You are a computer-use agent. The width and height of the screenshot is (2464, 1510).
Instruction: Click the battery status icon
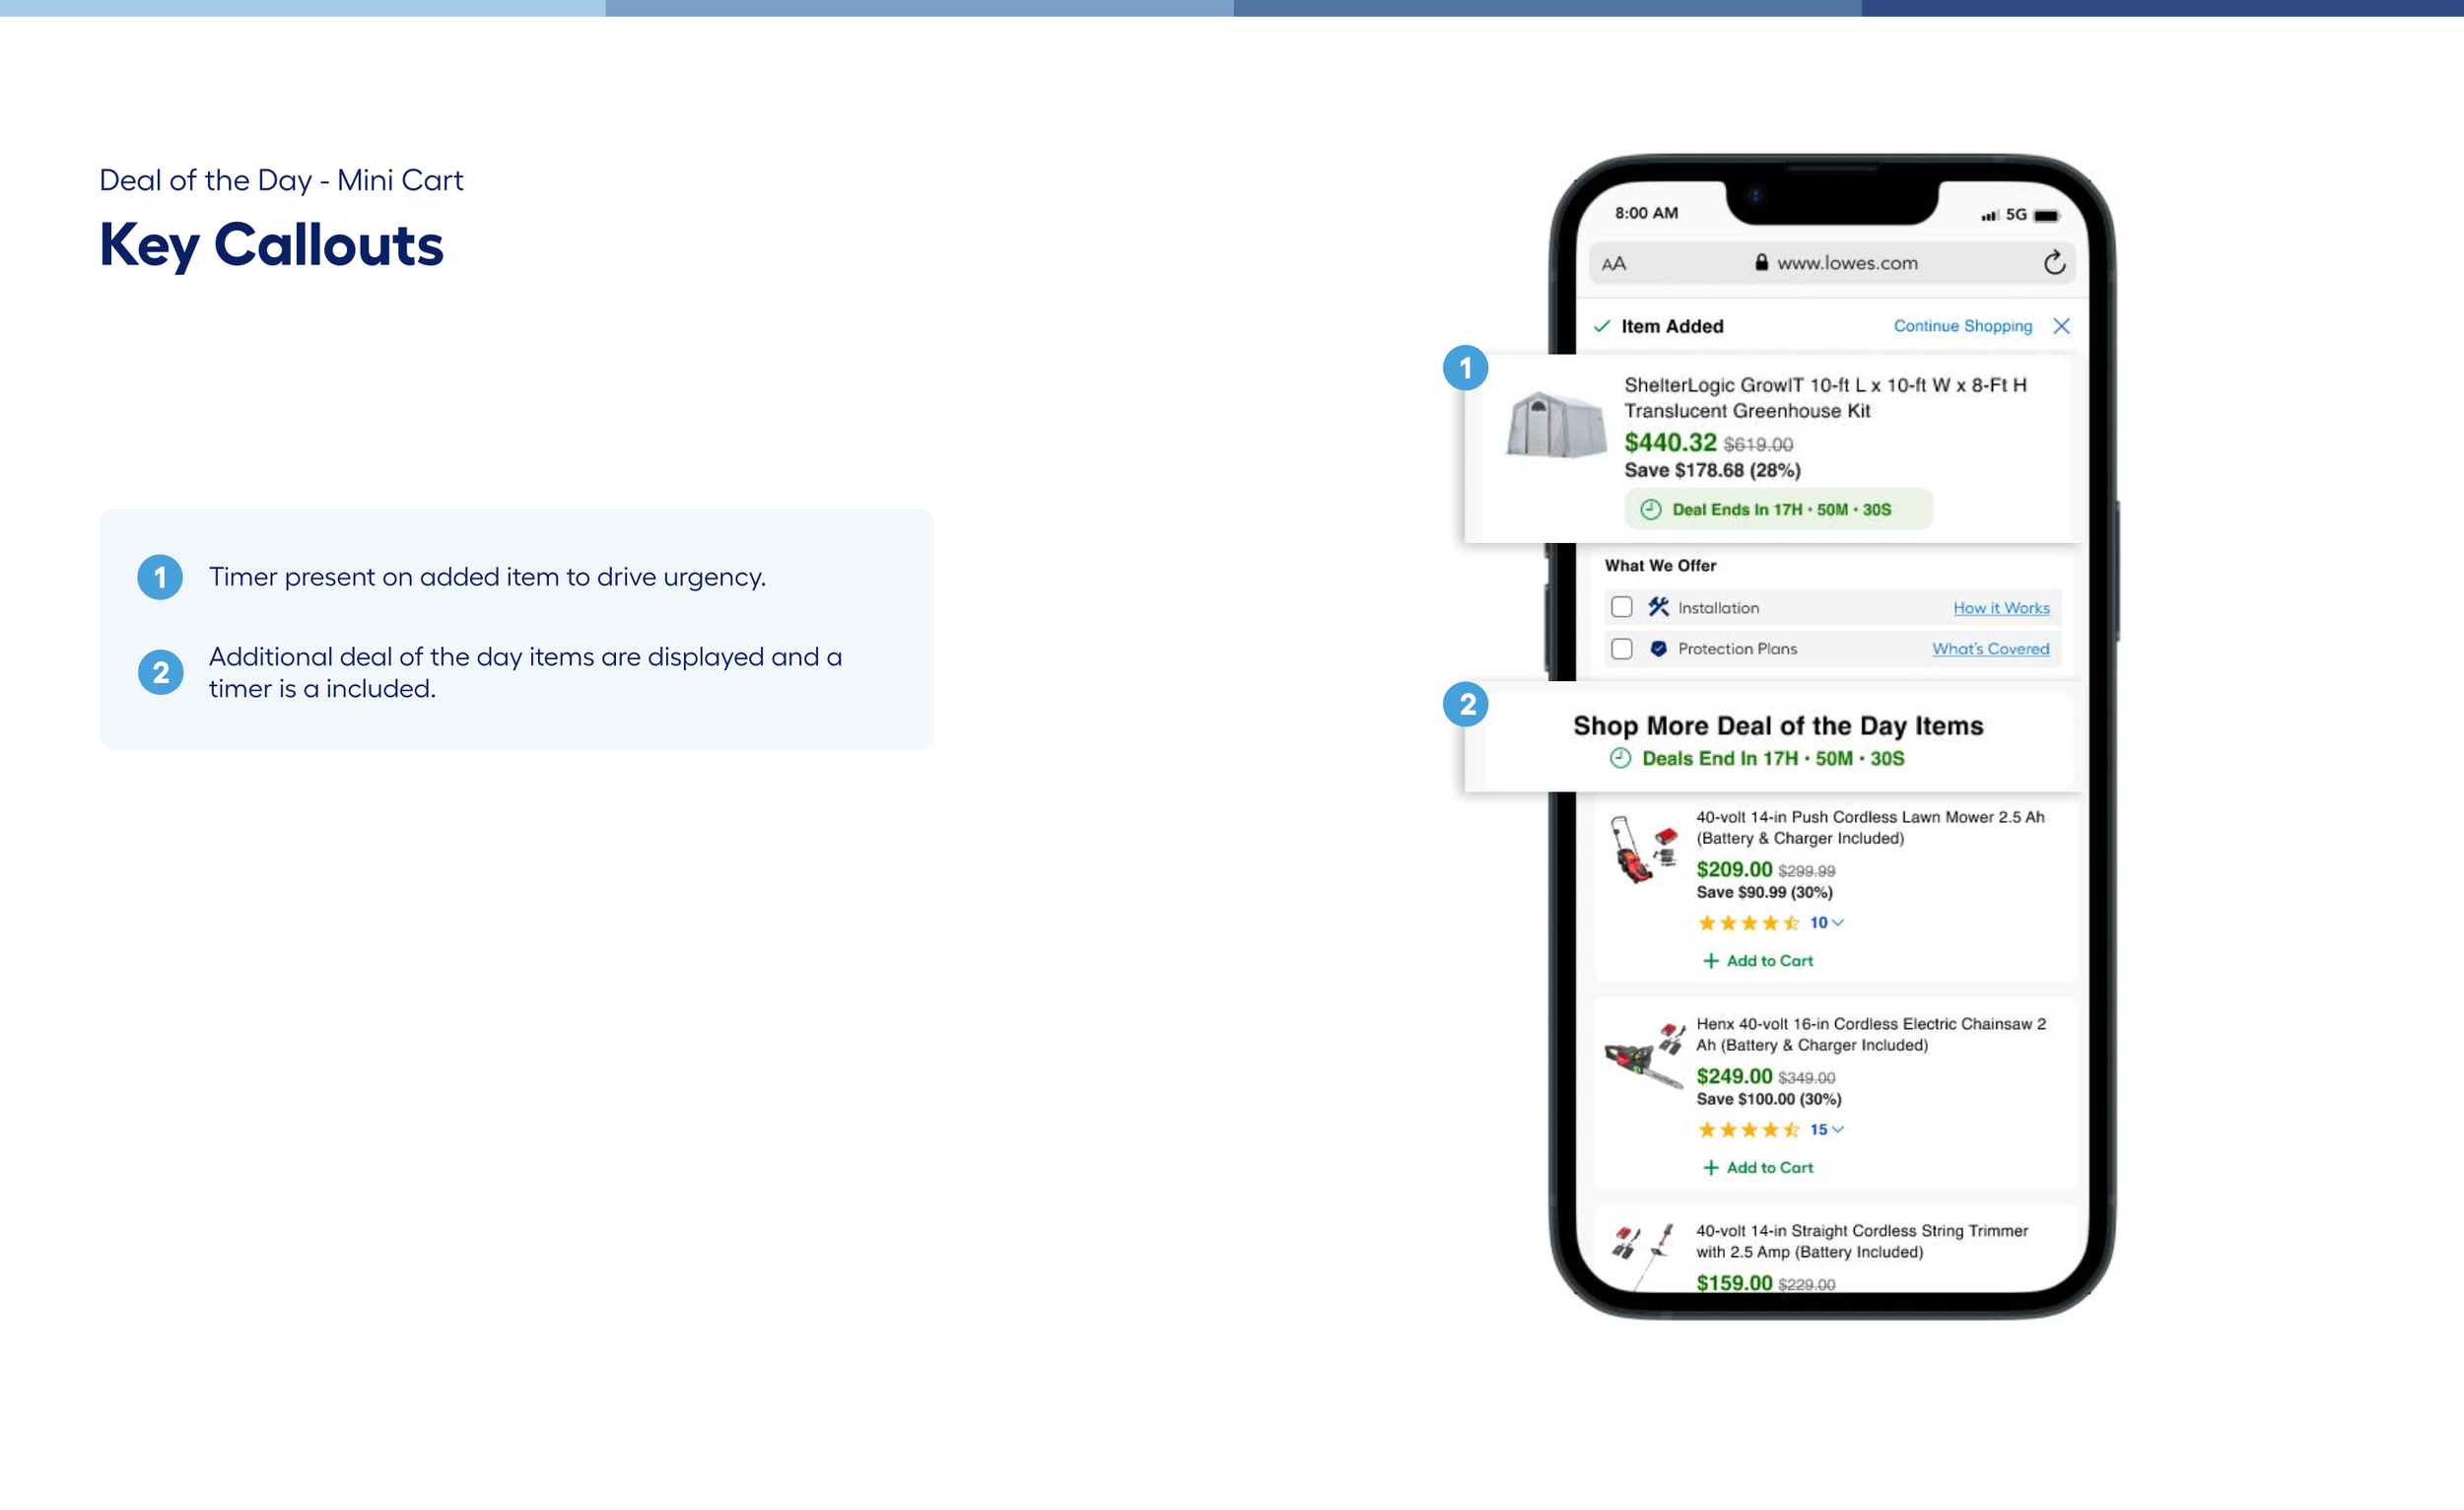click(x=2047, y=215)
